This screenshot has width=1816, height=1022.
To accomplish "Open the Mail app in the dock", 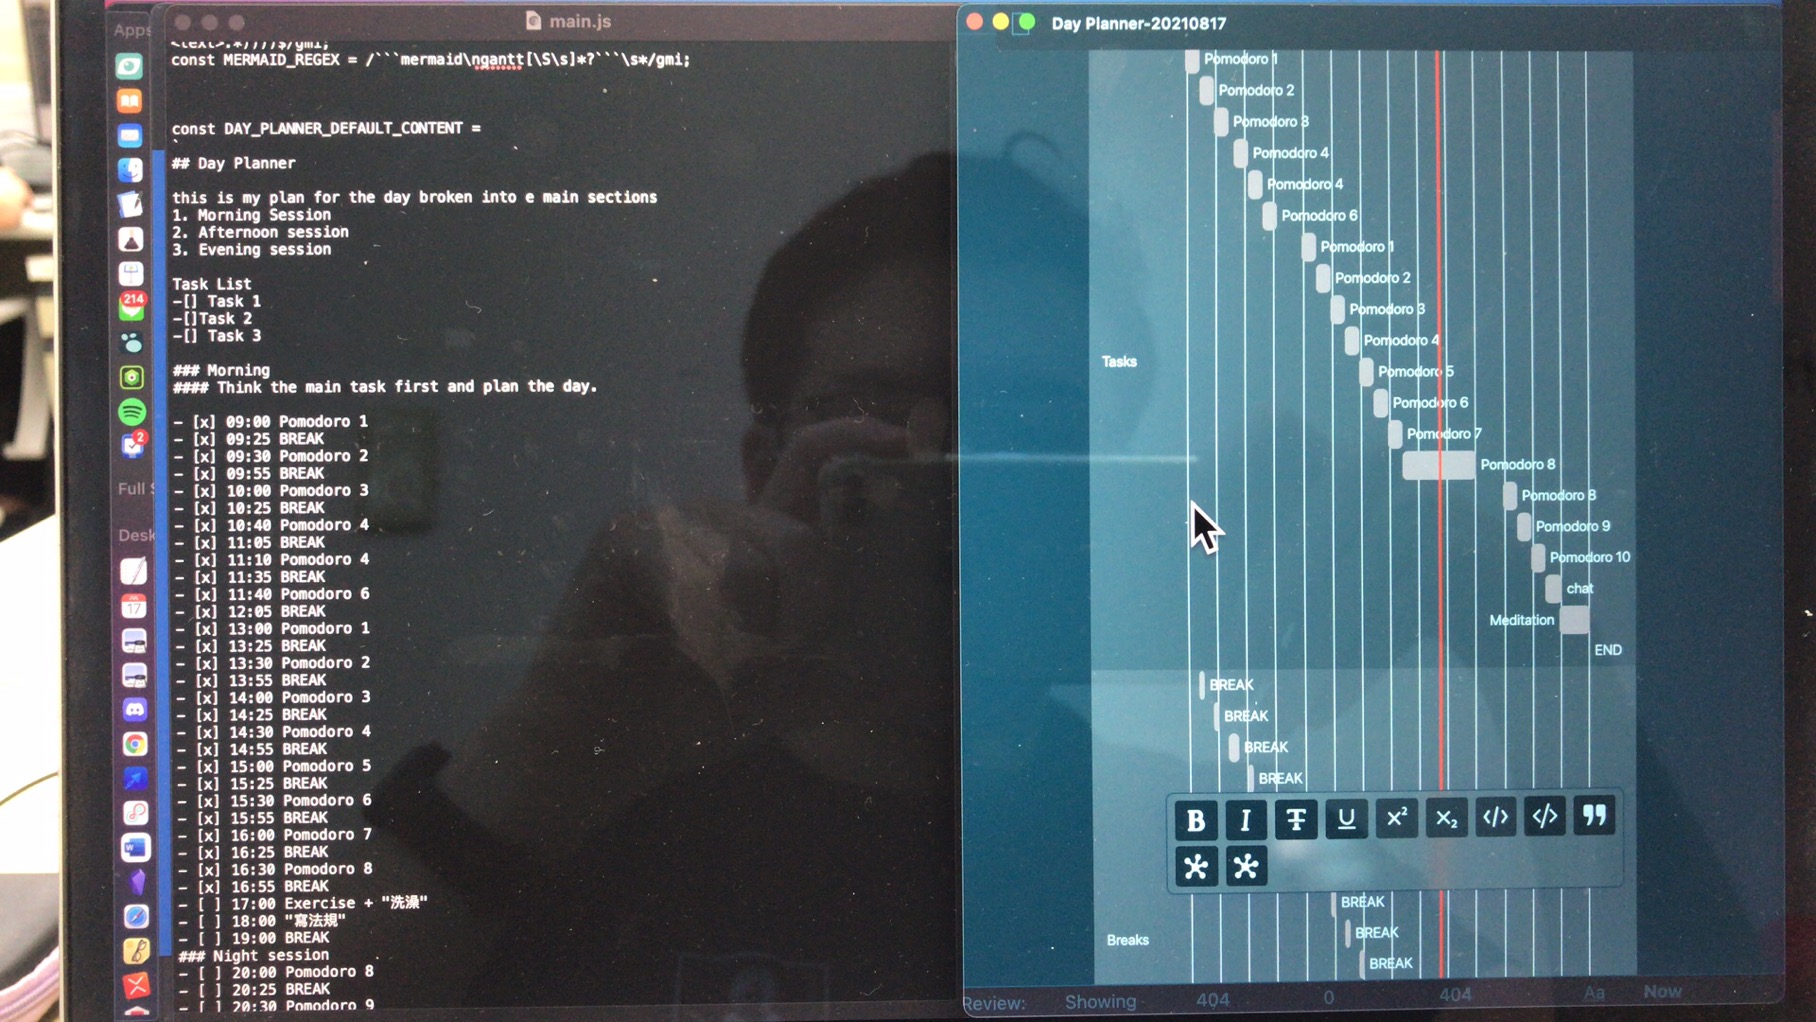I will click(129, 135).
